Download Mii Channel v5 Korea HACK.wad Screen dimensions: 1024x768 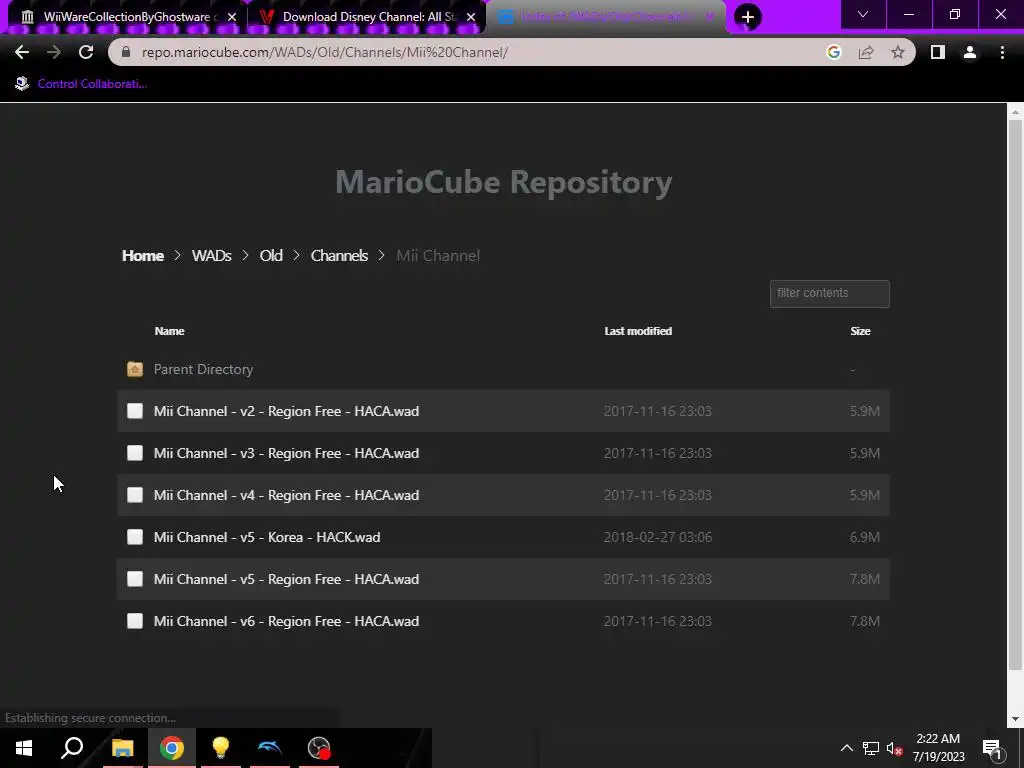tap(266, 537)
